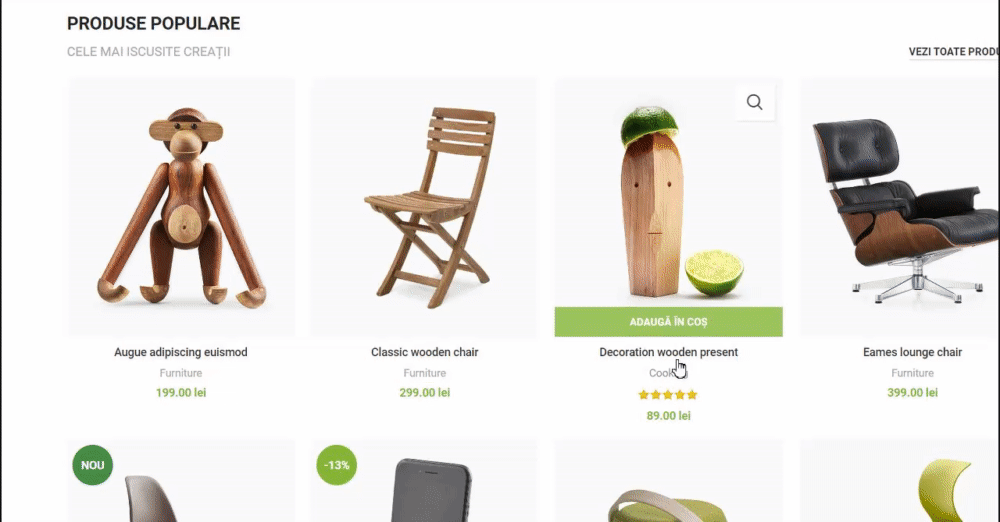Click the -13% discount badge

(337, 465)
